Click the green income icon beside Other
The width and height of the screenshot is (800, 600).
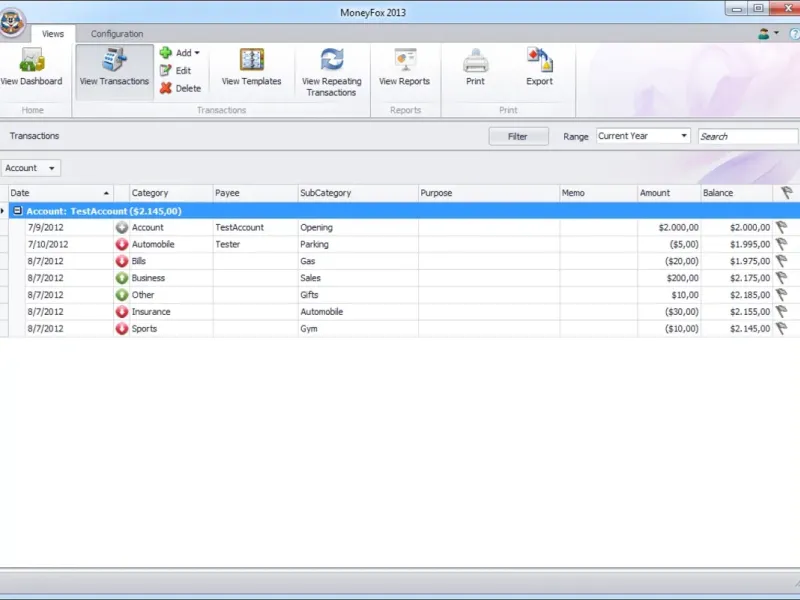point(121,295)
